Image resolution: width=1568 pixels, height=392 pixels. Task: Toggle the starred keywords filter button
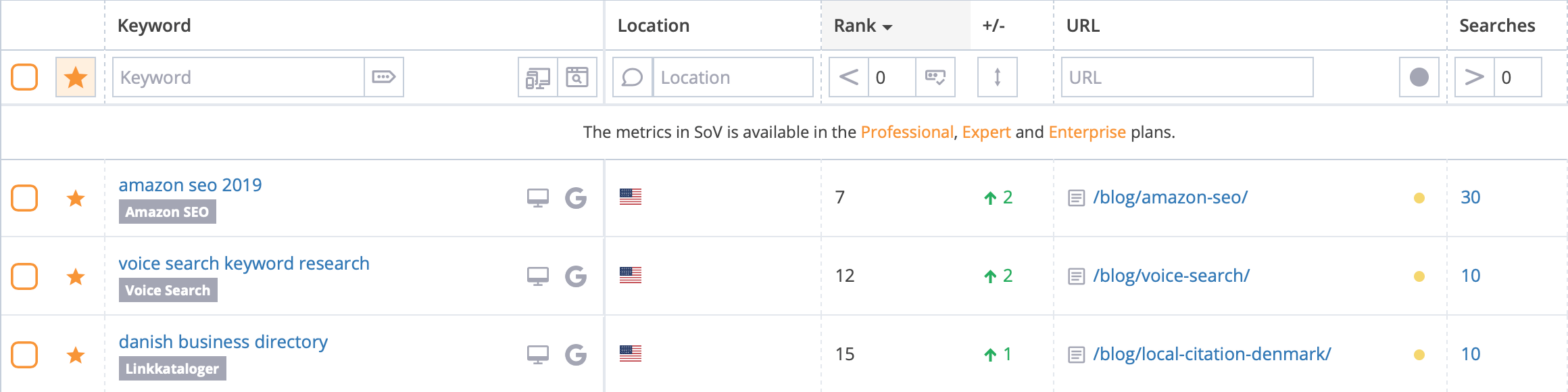pyautogui.click(x=75, y=77)
